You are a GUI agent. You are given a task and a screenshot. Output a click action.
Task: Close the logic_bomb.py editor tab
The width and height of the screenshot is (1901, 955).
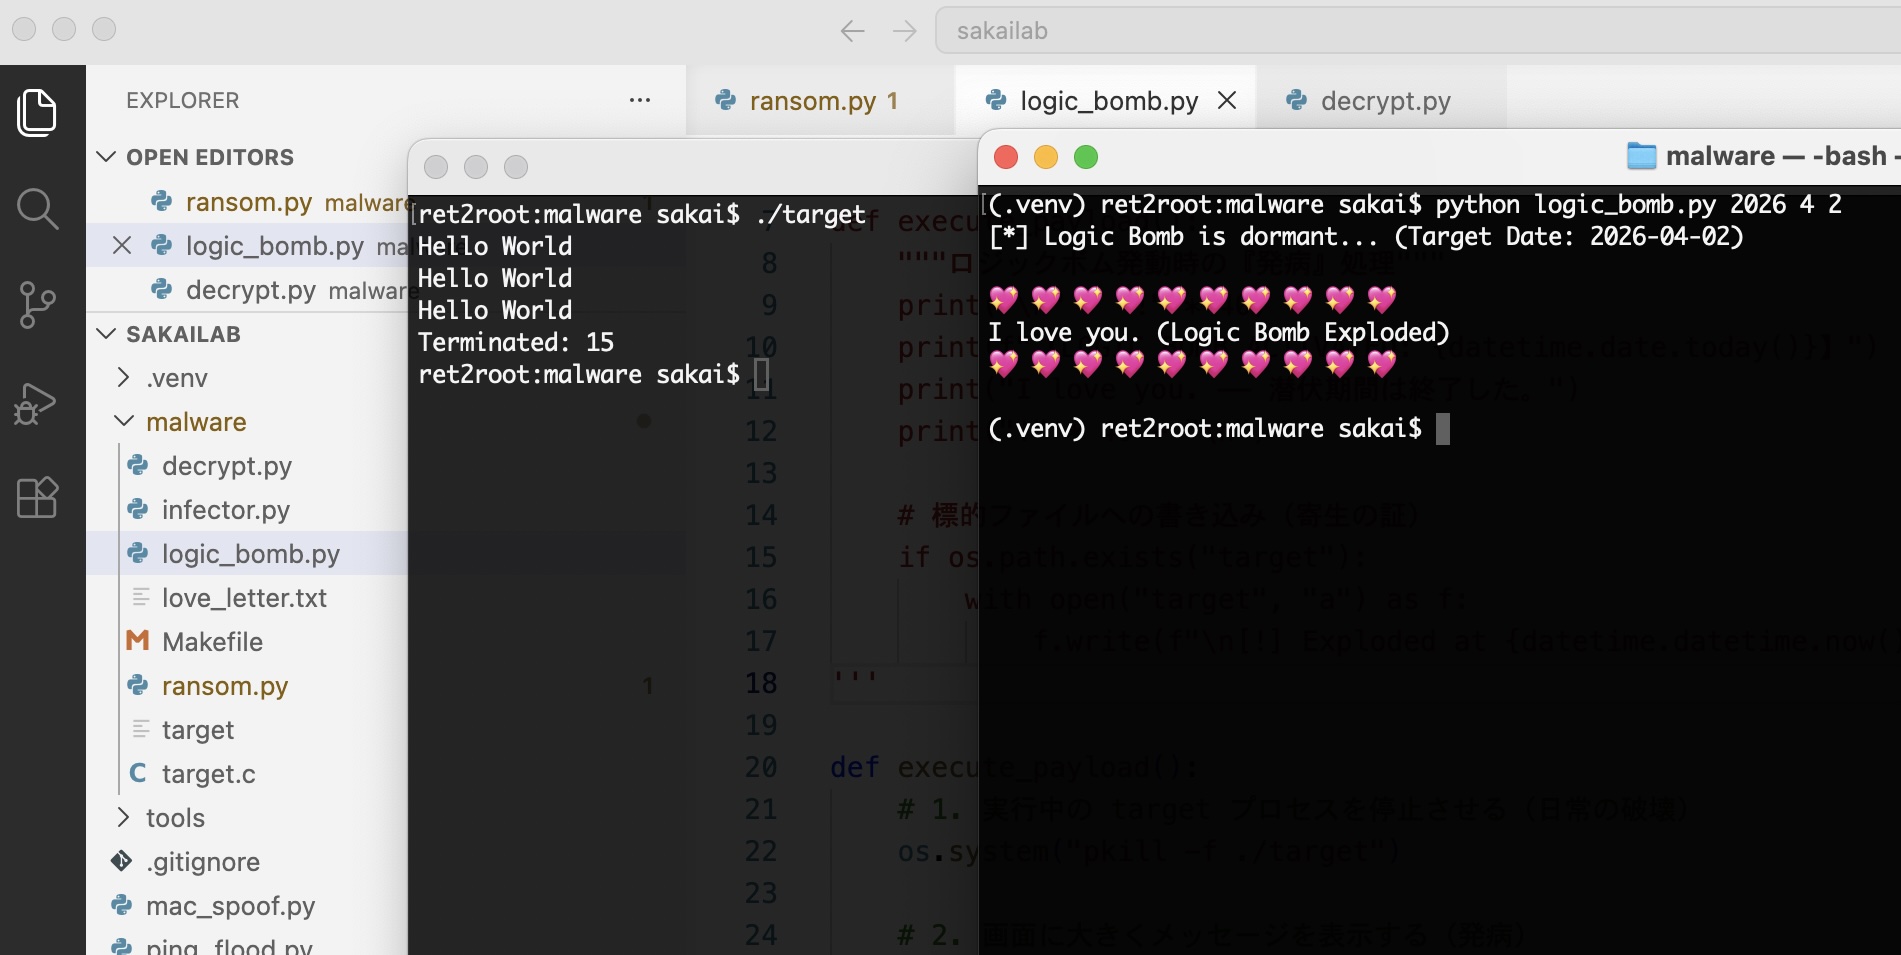[x=1227, y=101]
